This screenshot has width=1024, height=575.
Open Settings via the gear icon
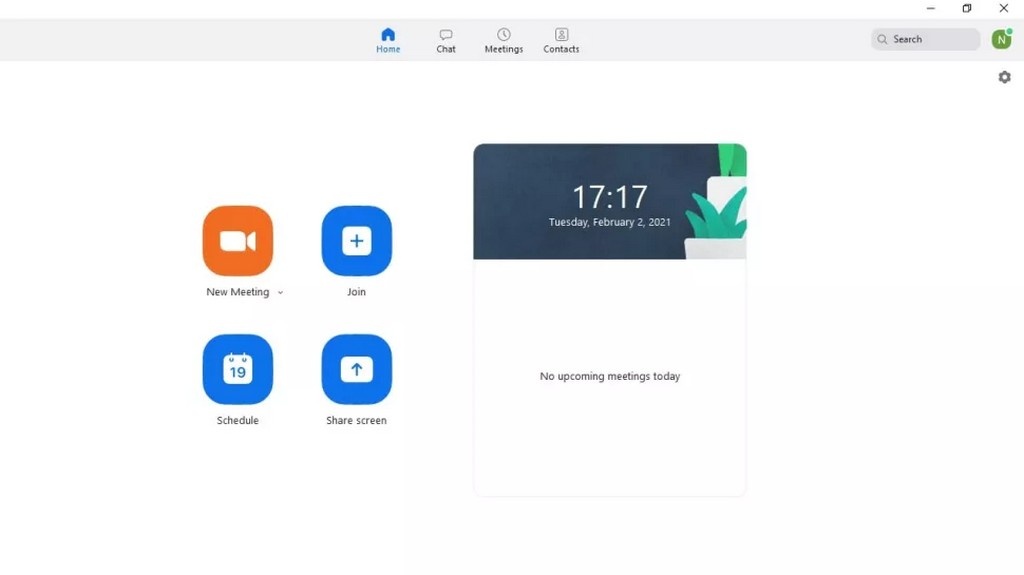click(x=1004, y=77)
